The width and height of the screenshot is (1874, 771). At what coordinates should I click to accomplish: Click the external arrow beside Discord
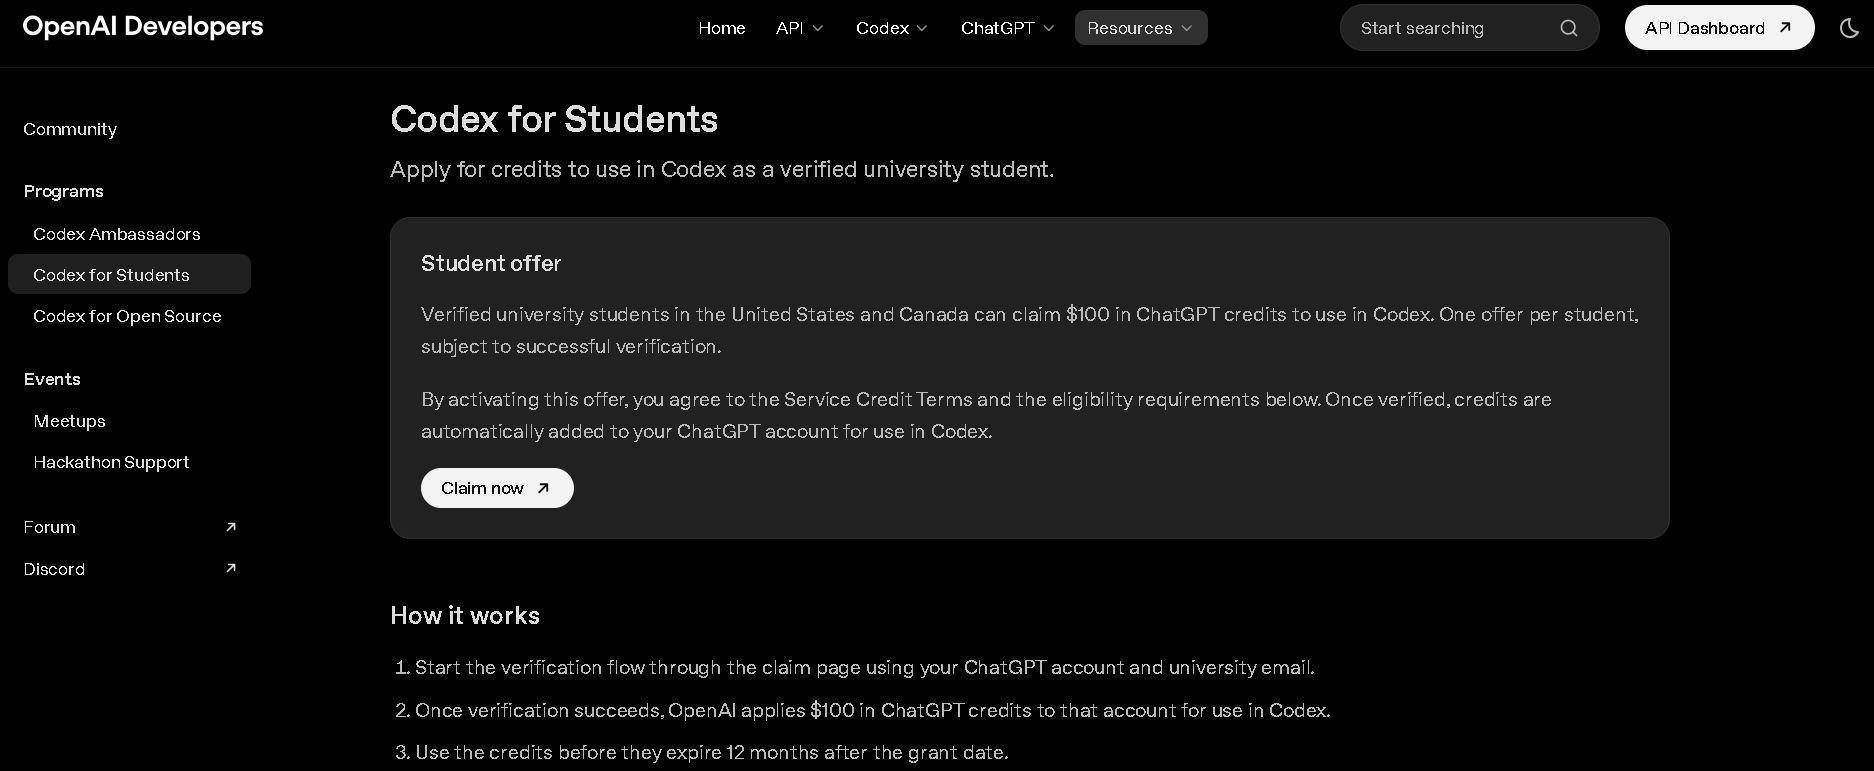pos(231,568)
